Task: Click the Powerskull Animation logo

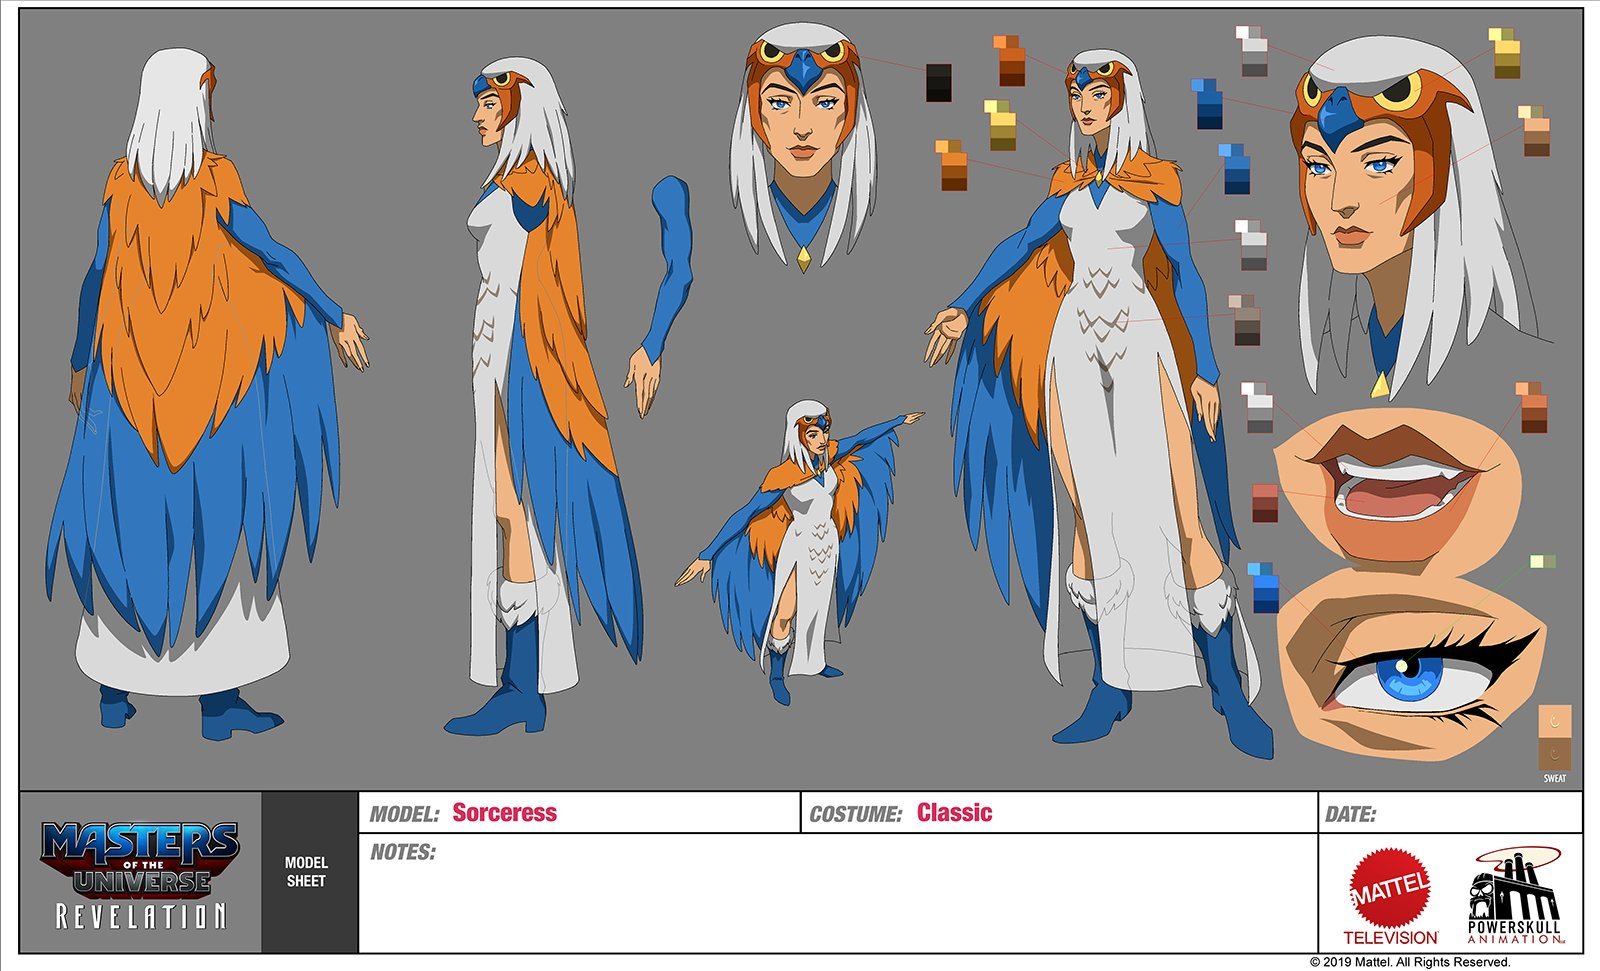Action: click(1514, 895)
